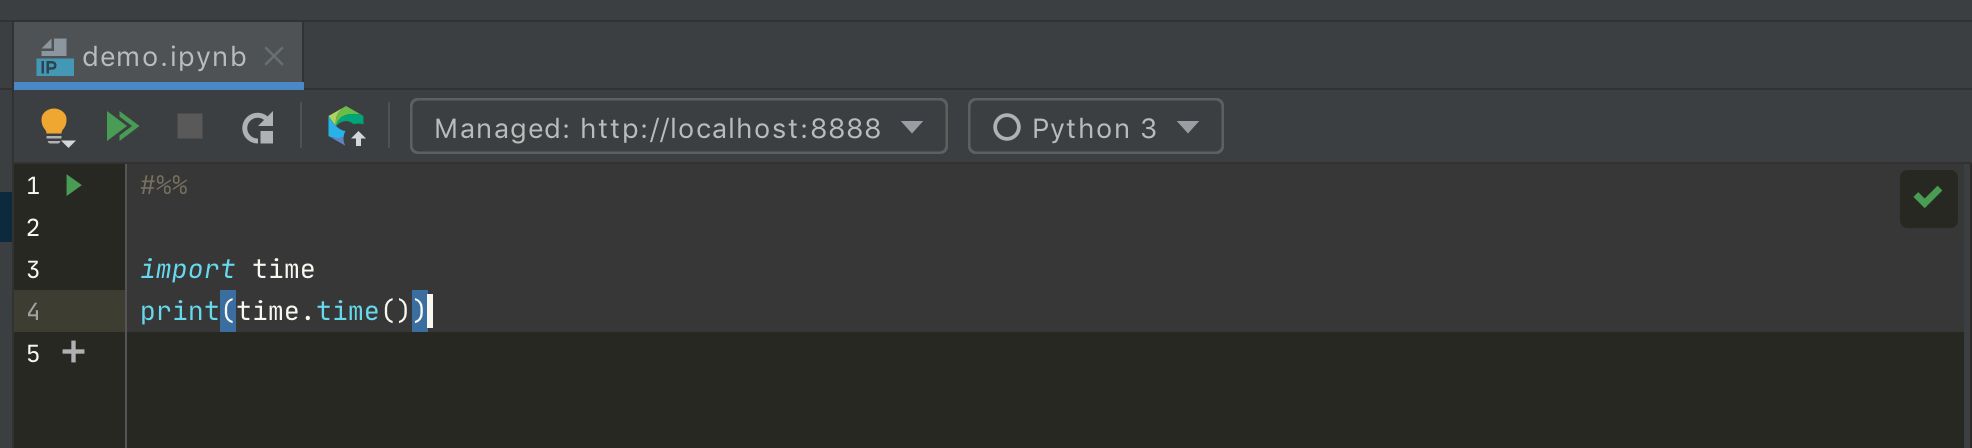
Task: Select the demo.ipynb editor tab
Action: 164,57
